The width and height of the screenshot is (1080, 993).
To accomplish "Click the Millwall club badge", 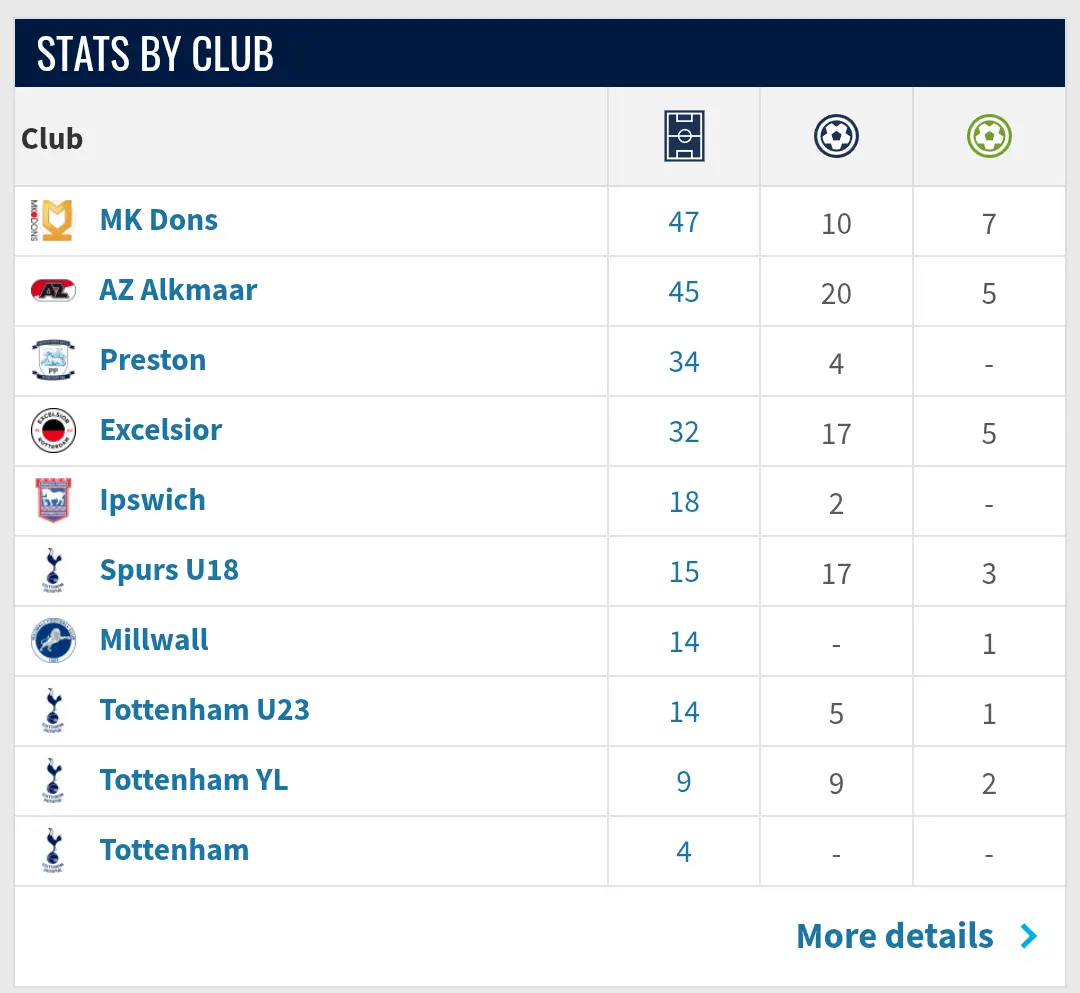I will point(53,641).
